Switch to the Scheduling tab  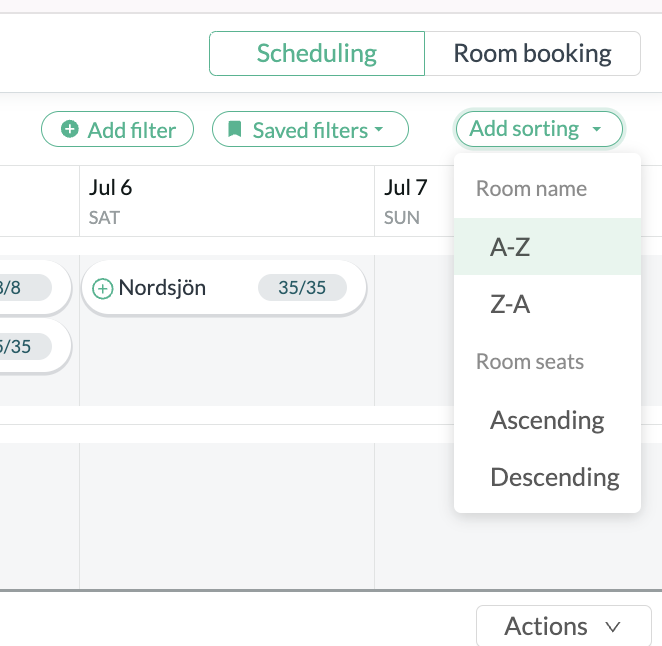317,54
